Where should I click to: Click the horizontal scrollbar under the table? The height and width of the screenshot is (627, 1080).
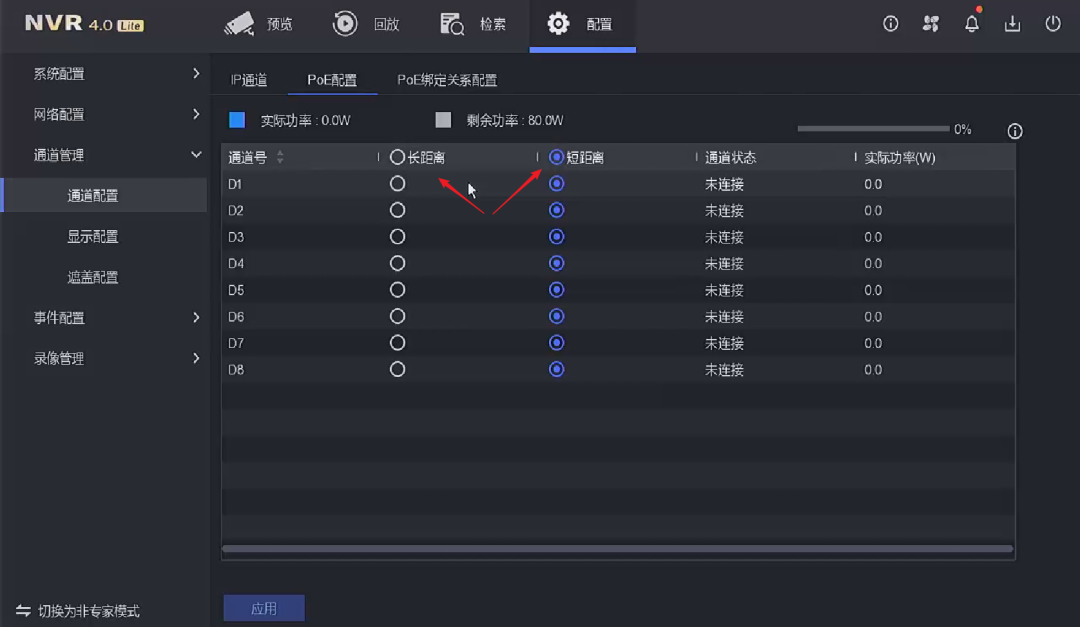tap(617, 549)
